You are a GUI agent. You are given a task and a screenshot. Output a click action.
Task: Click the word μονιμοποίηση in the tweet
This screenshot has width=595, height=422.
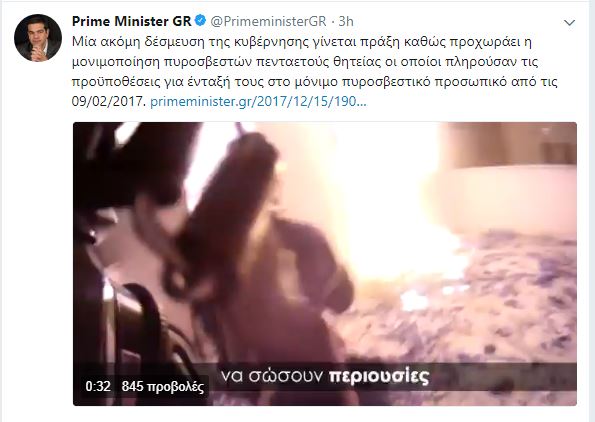pyautogui.click(x=115, y=62)
